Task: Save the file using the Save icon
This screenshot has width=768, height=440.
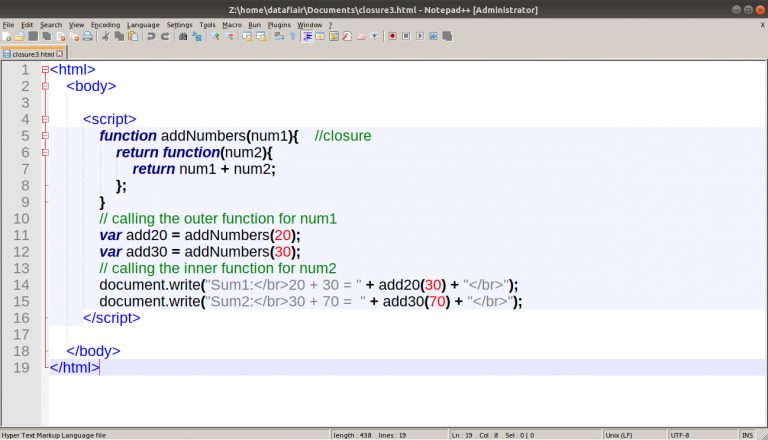Action: coord(33,36)
